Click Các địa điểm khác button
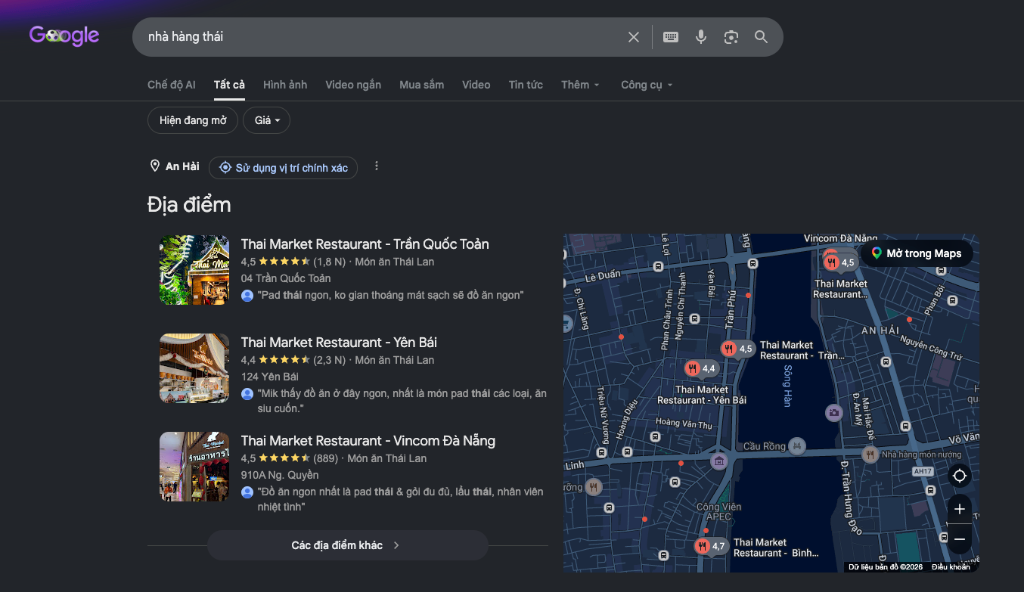The width and height of the screenshot is (1024, 592). (x=347, y=545)
